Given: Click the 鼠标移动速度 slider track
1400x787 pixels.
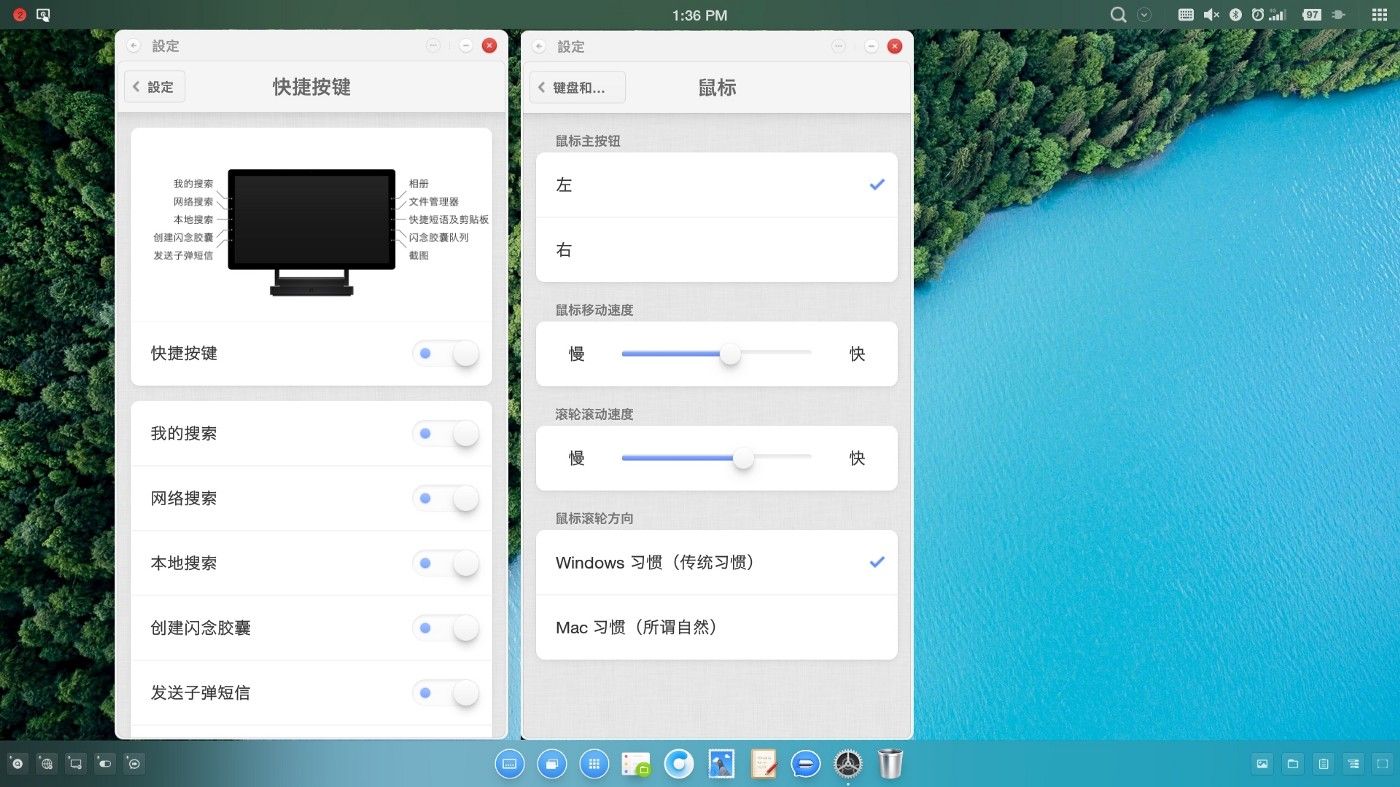Looking at the screenshot, I should click(716, 353).
